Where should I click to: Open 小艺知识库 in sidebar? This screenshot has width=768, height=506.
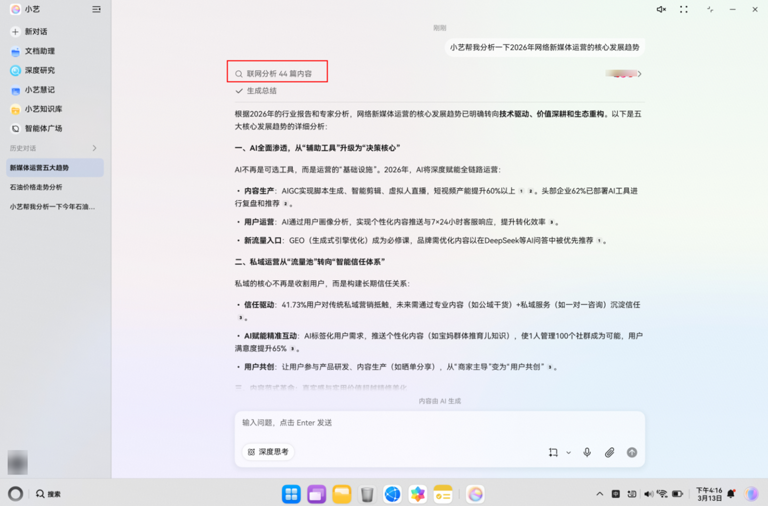[x=36, y=109]
